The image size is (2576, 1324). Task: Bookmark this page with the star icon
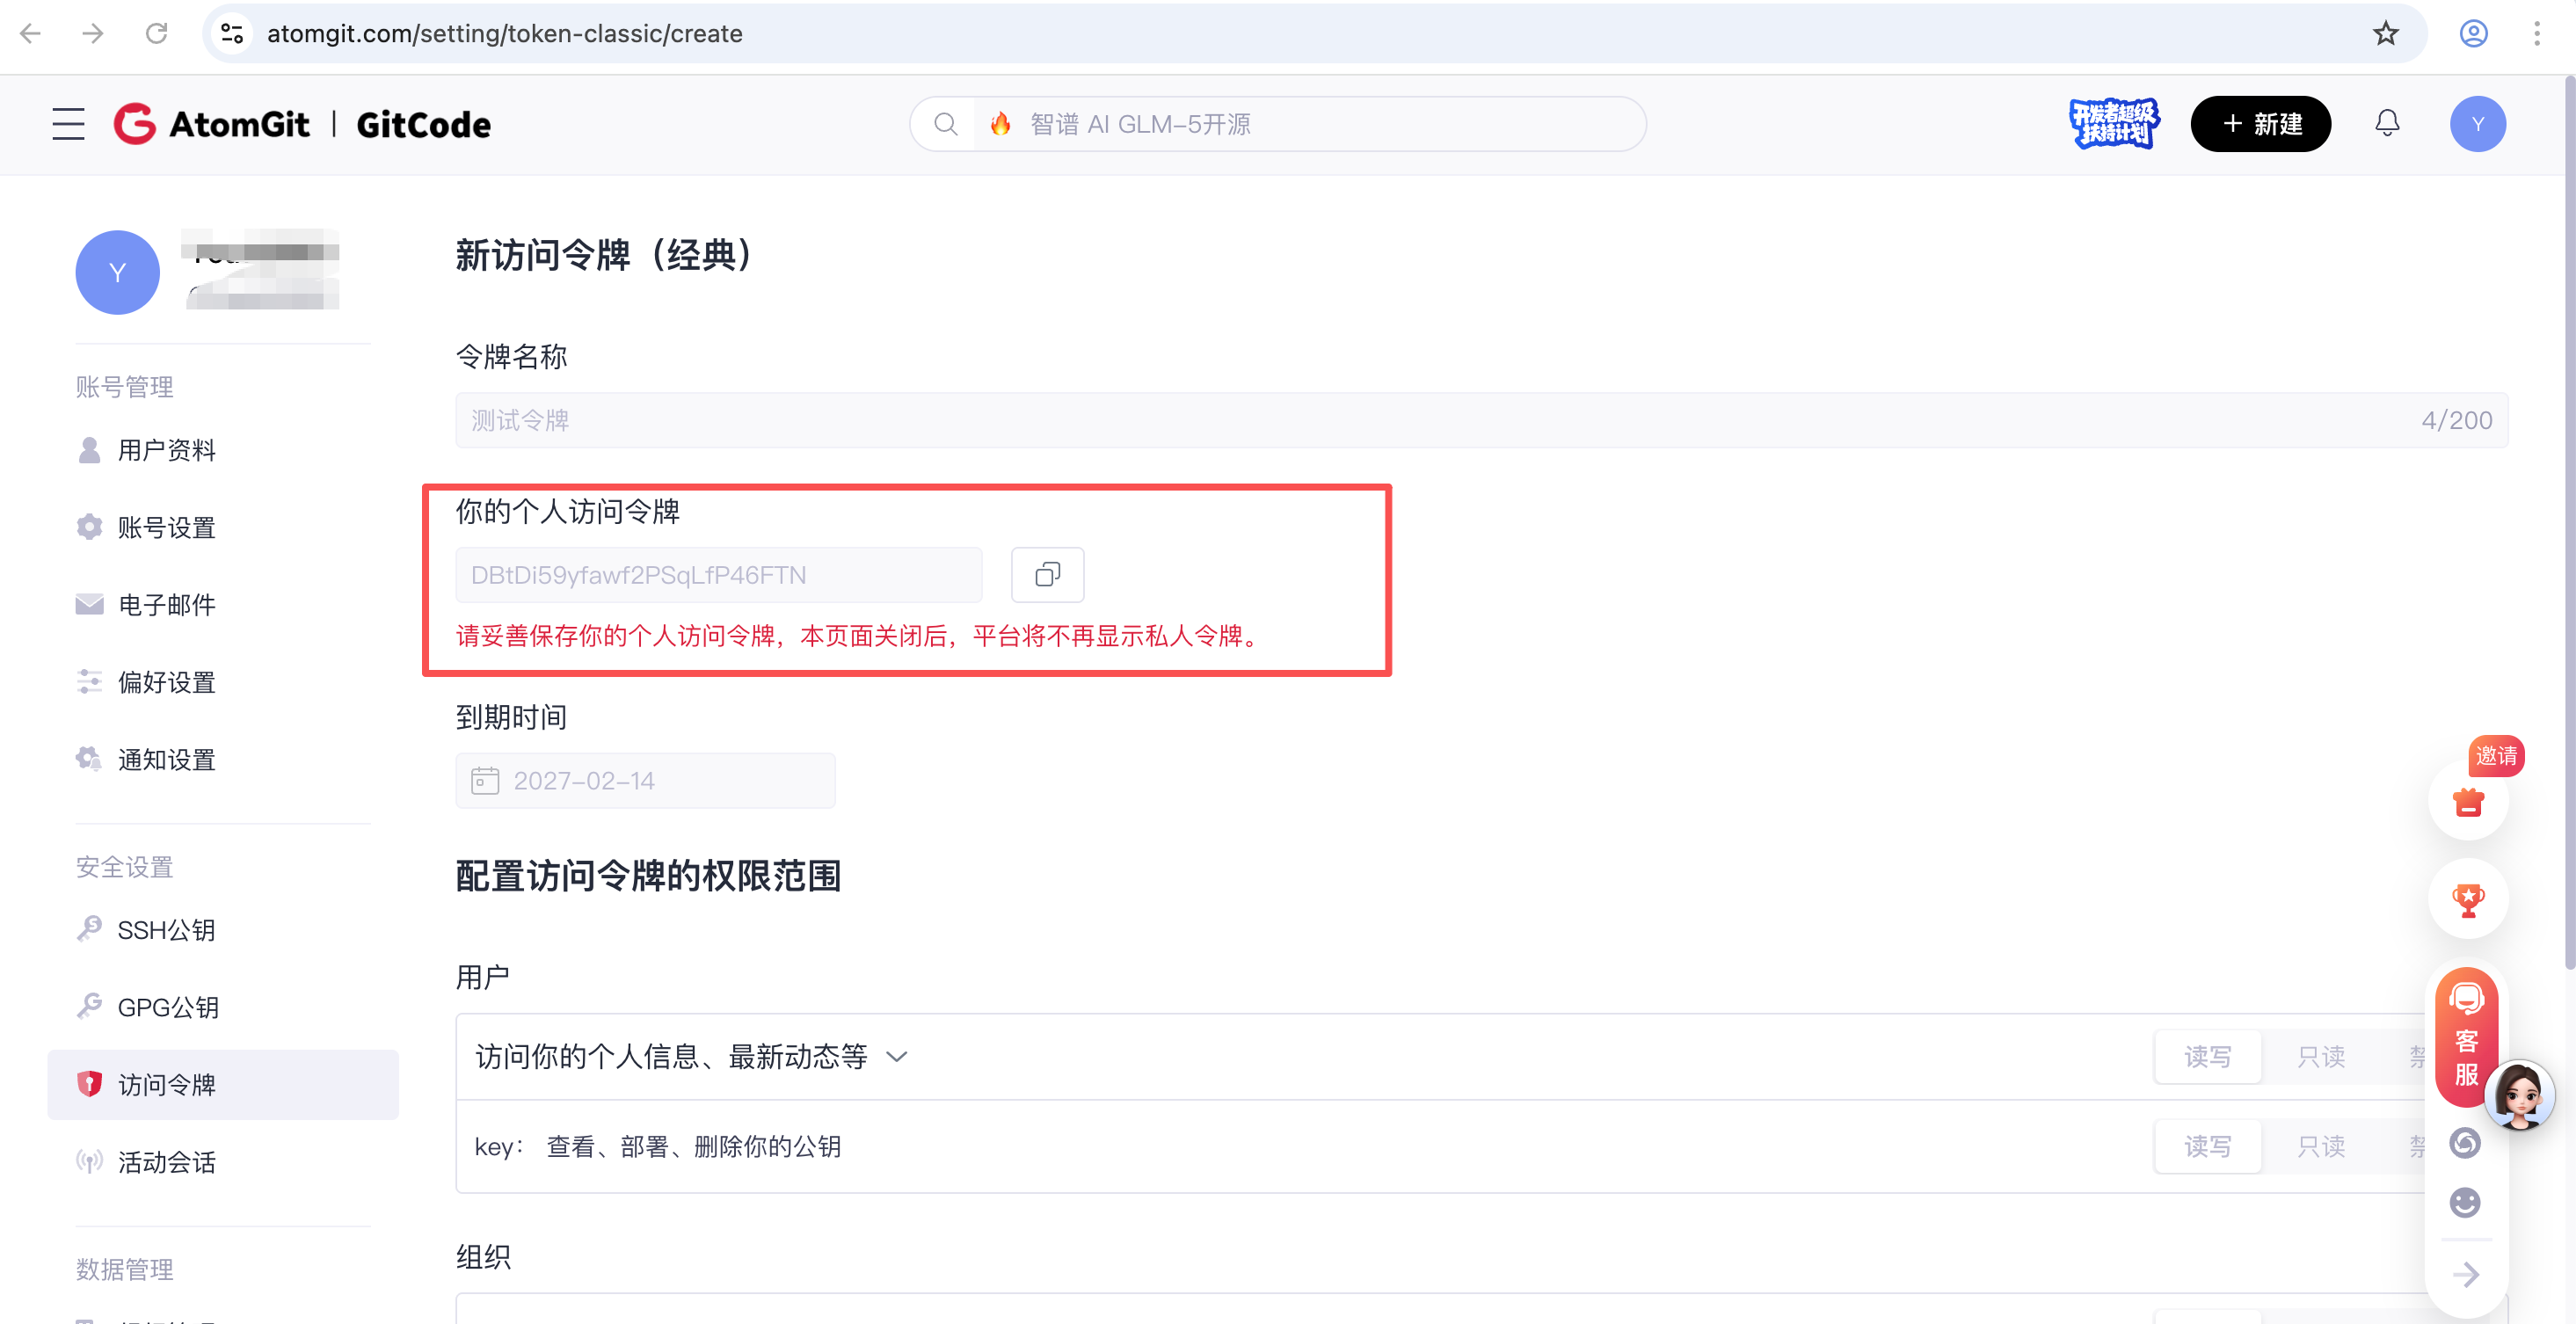[x=2386, y=33]
